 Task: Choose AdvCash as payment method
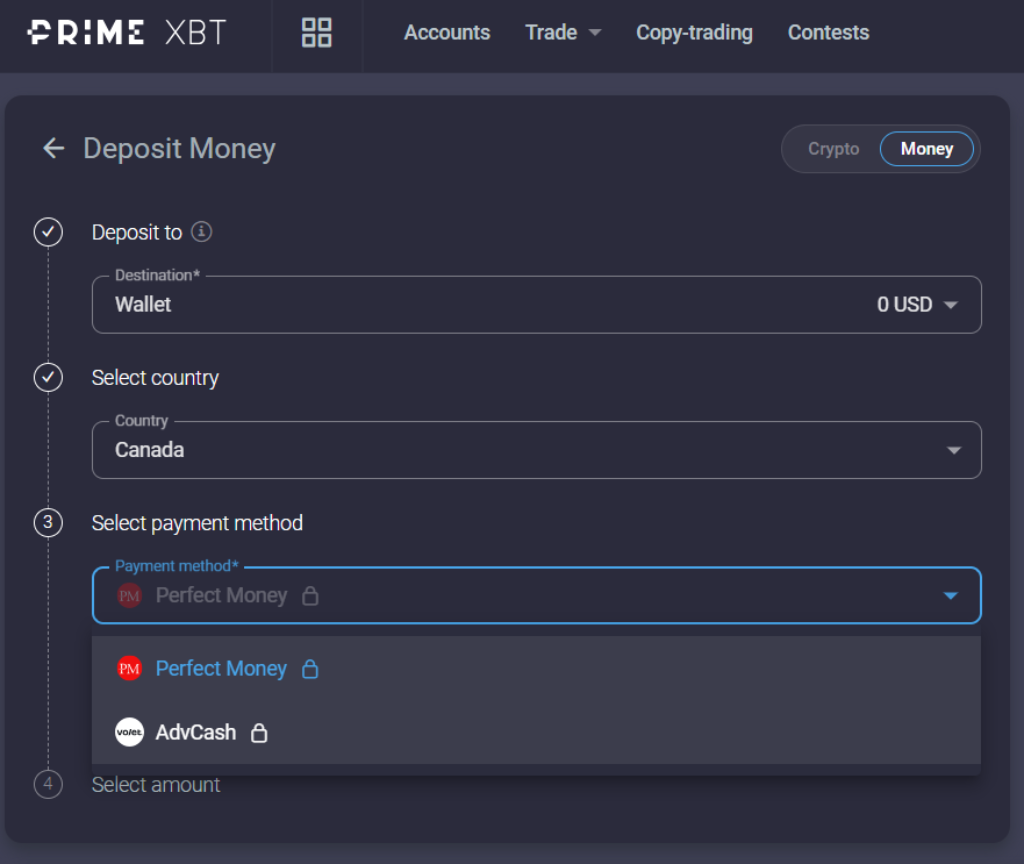pyautogui.click(x=196, y=732)
